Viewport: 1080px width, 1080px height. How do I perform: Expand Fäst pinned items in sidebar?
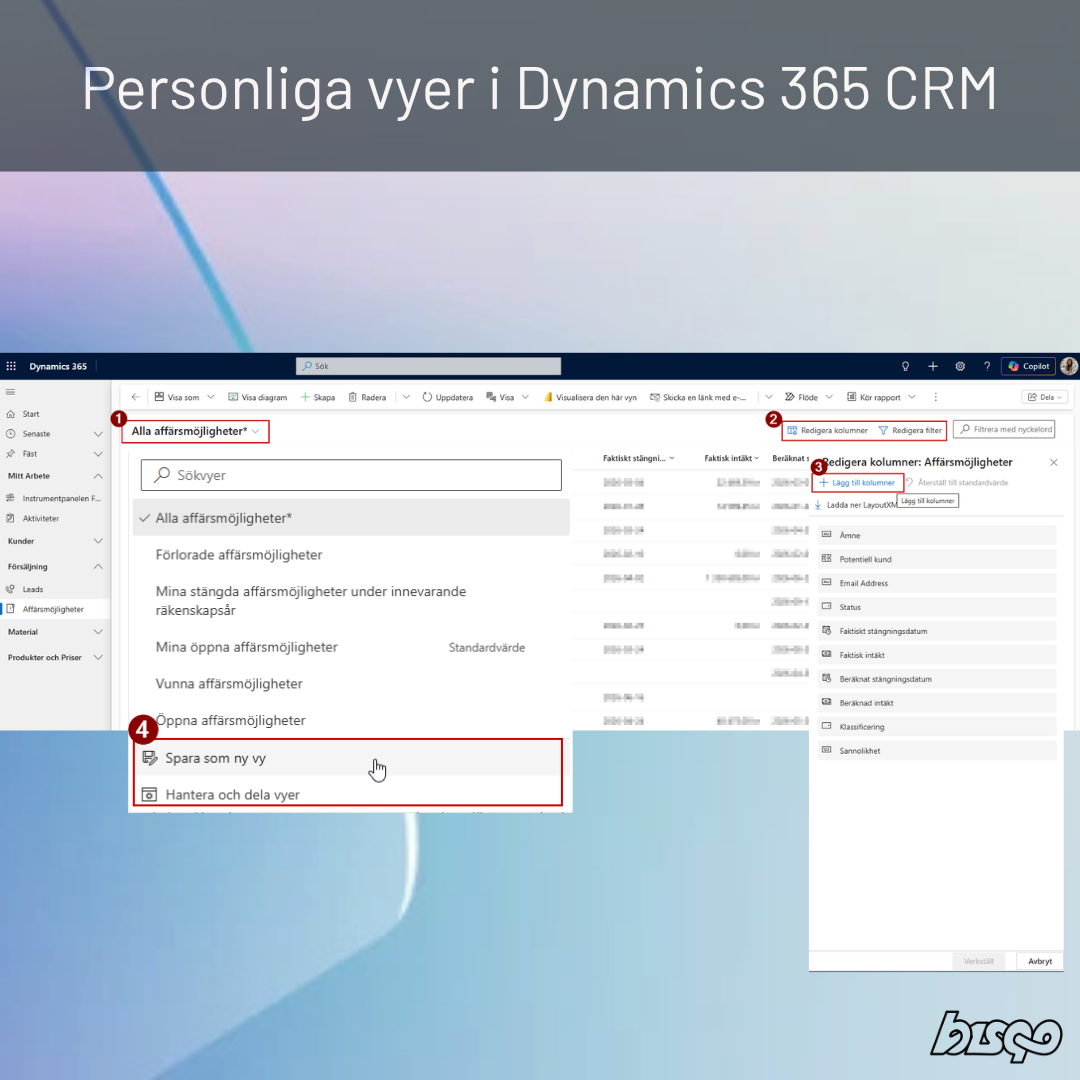98,454
